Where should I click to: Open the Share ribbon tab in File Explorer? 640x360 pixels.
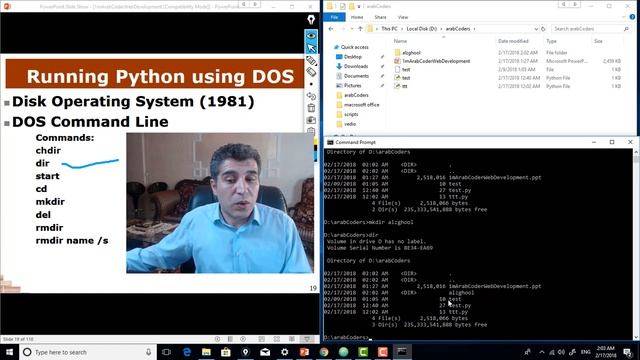pos(380,17)
